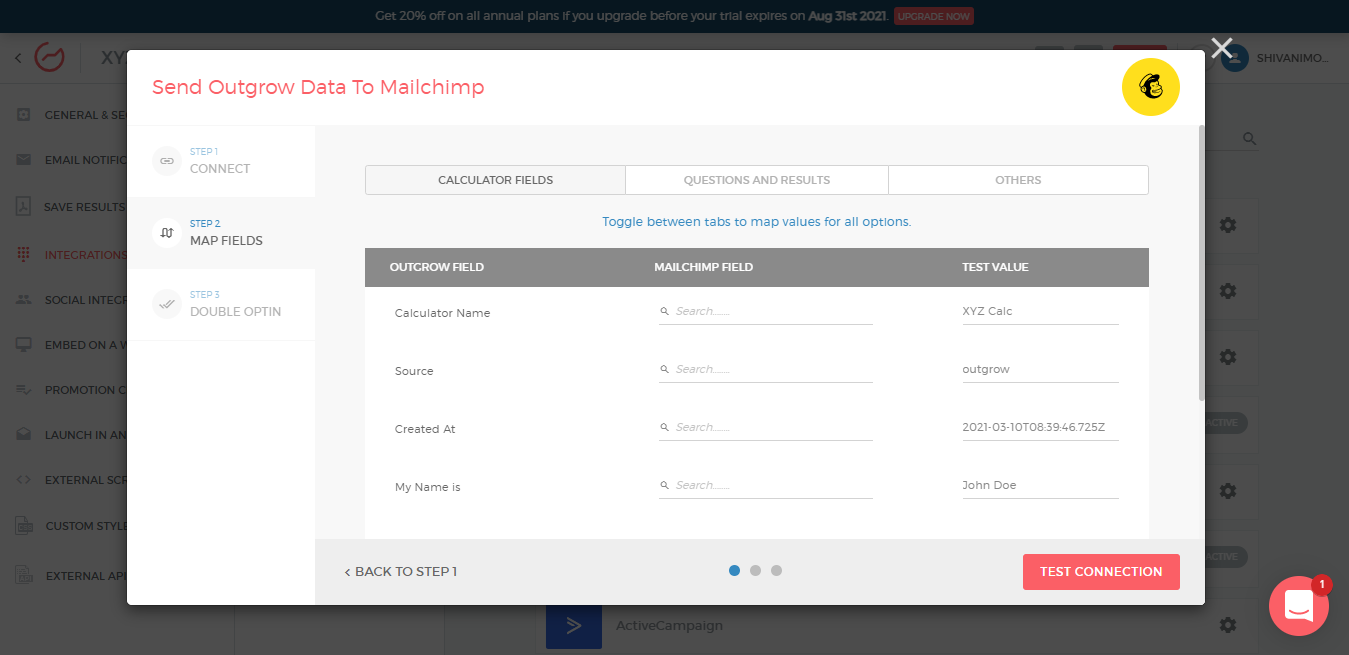The image size is (1349, 655).
Task: Click Custom Styles sidebar icon
Action: pyautogui.click(x=24, y=525)
